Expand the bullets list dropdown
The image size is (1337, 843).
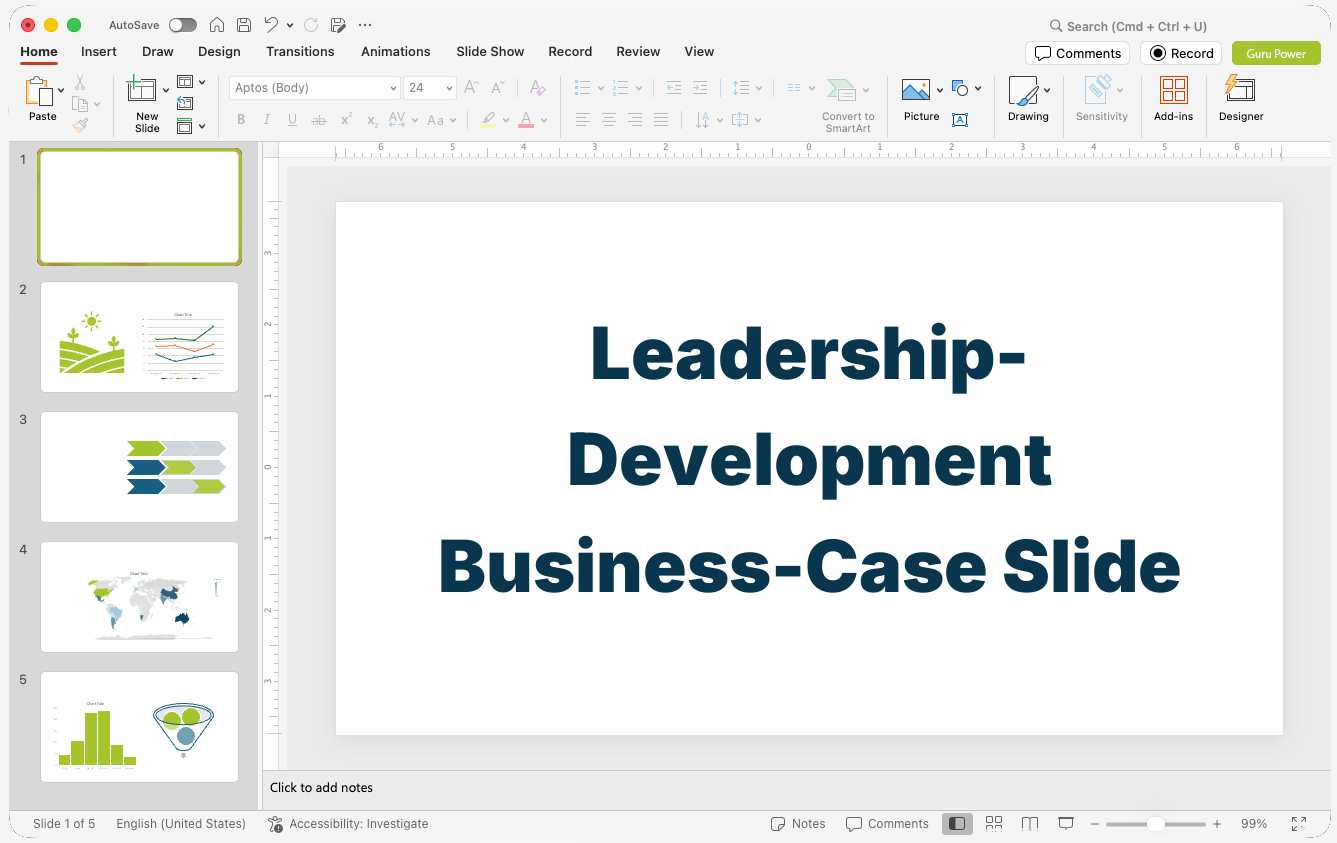point(601,88)
